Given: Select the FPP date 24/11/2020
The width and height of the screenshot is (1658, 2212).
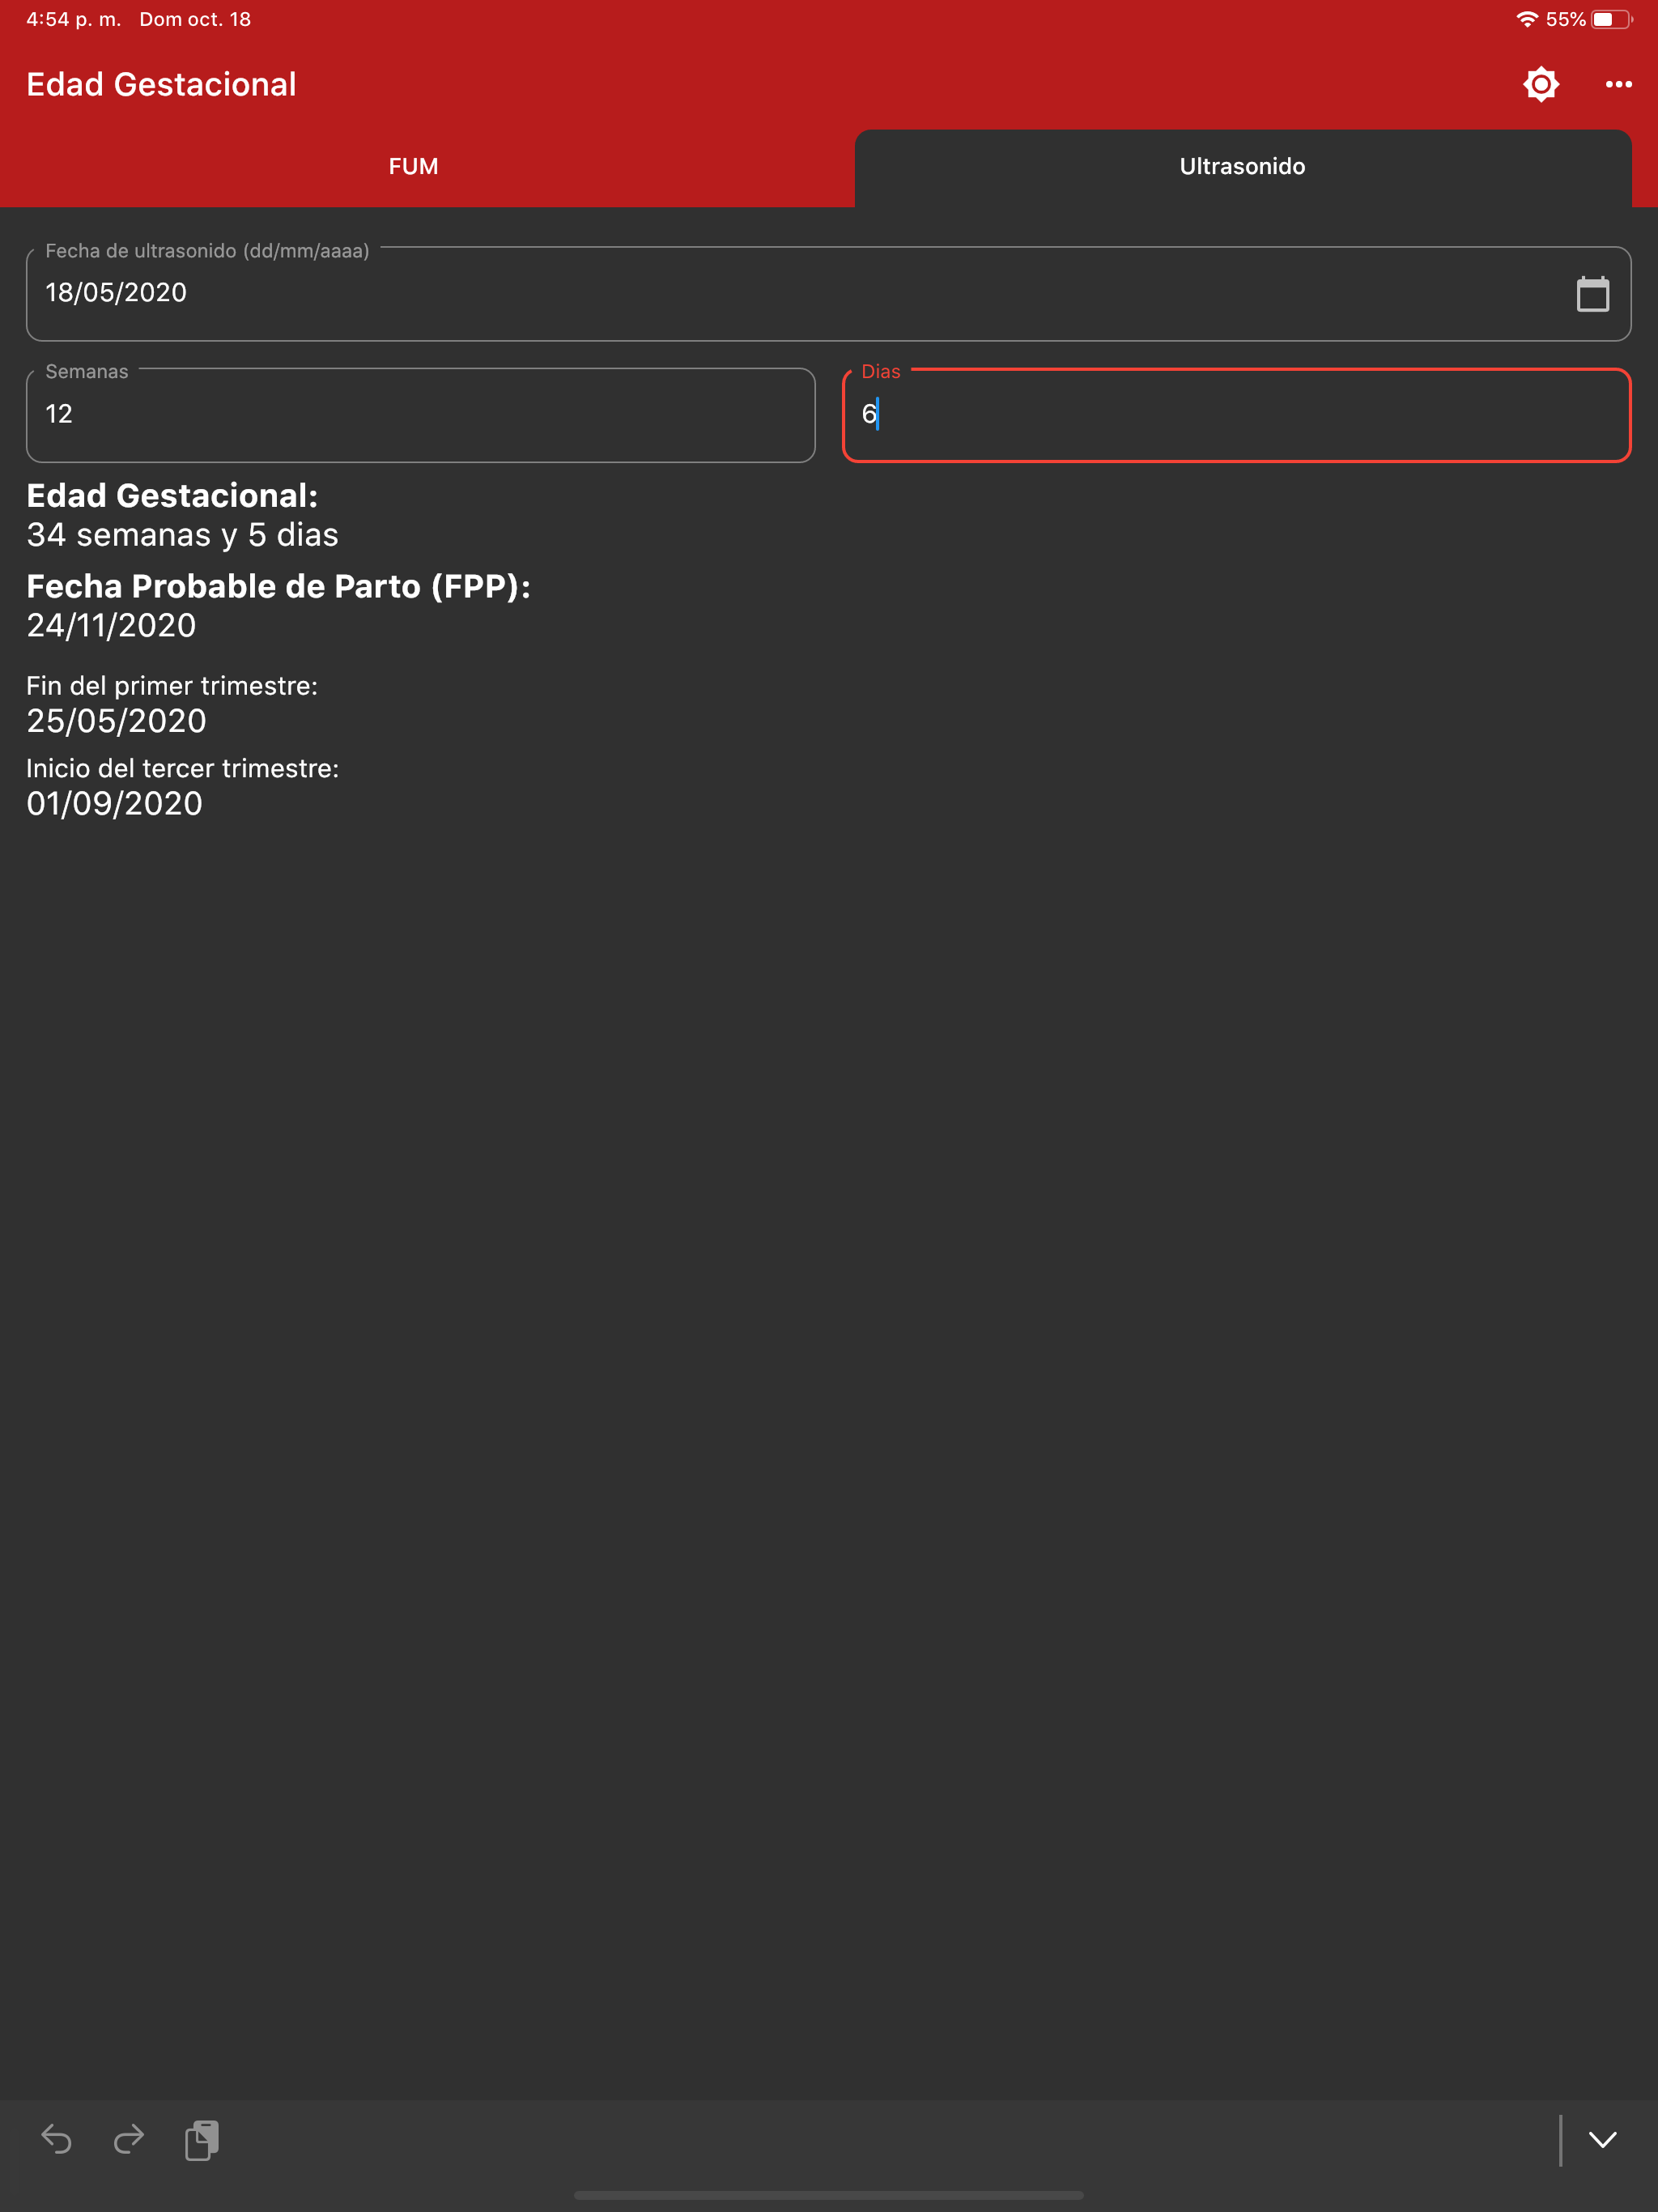Looking at the screenshot, I should click(x=111, y=626).
